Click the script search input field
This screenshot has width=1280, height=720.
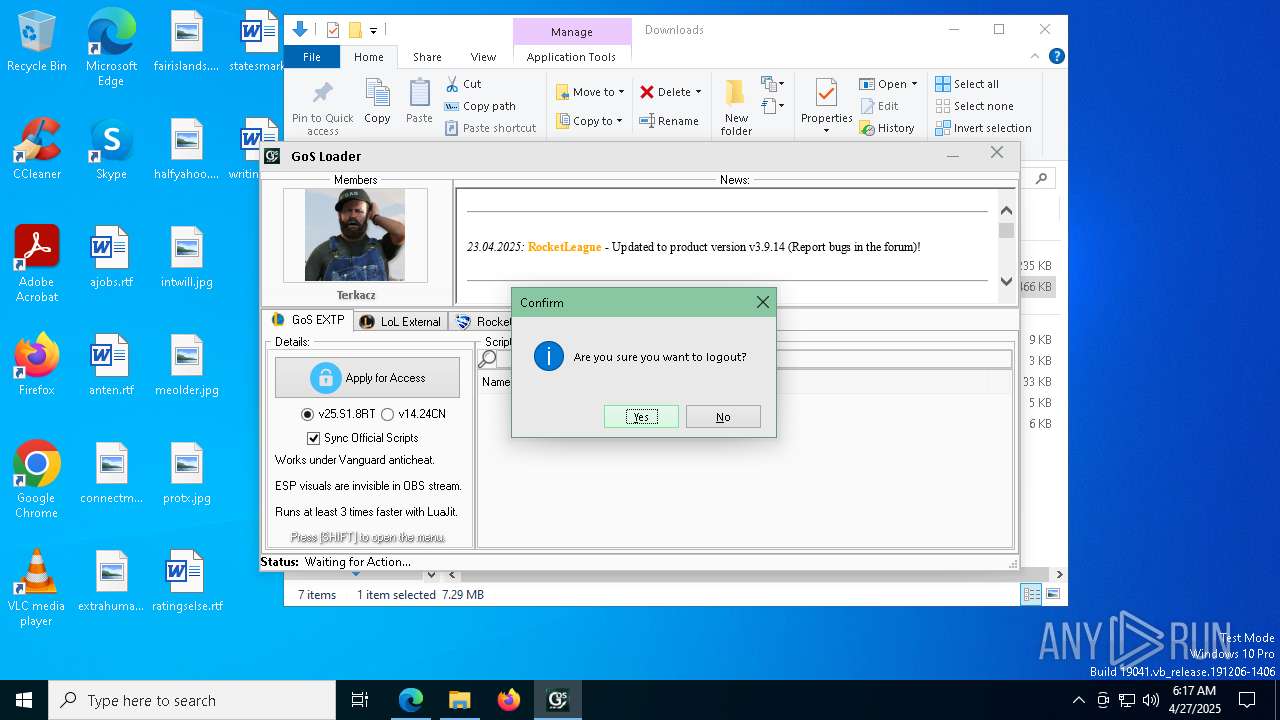[x=755, y=359]
